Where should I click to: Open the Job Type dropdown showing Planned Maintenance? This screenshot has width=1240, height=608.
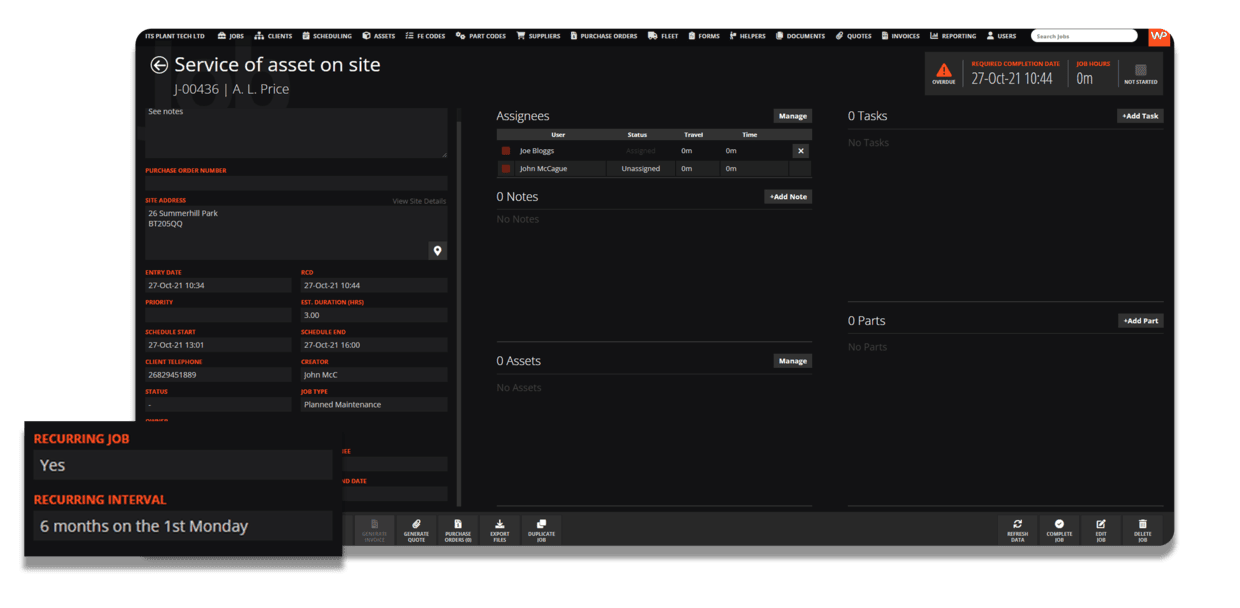(x=373, y=404)
